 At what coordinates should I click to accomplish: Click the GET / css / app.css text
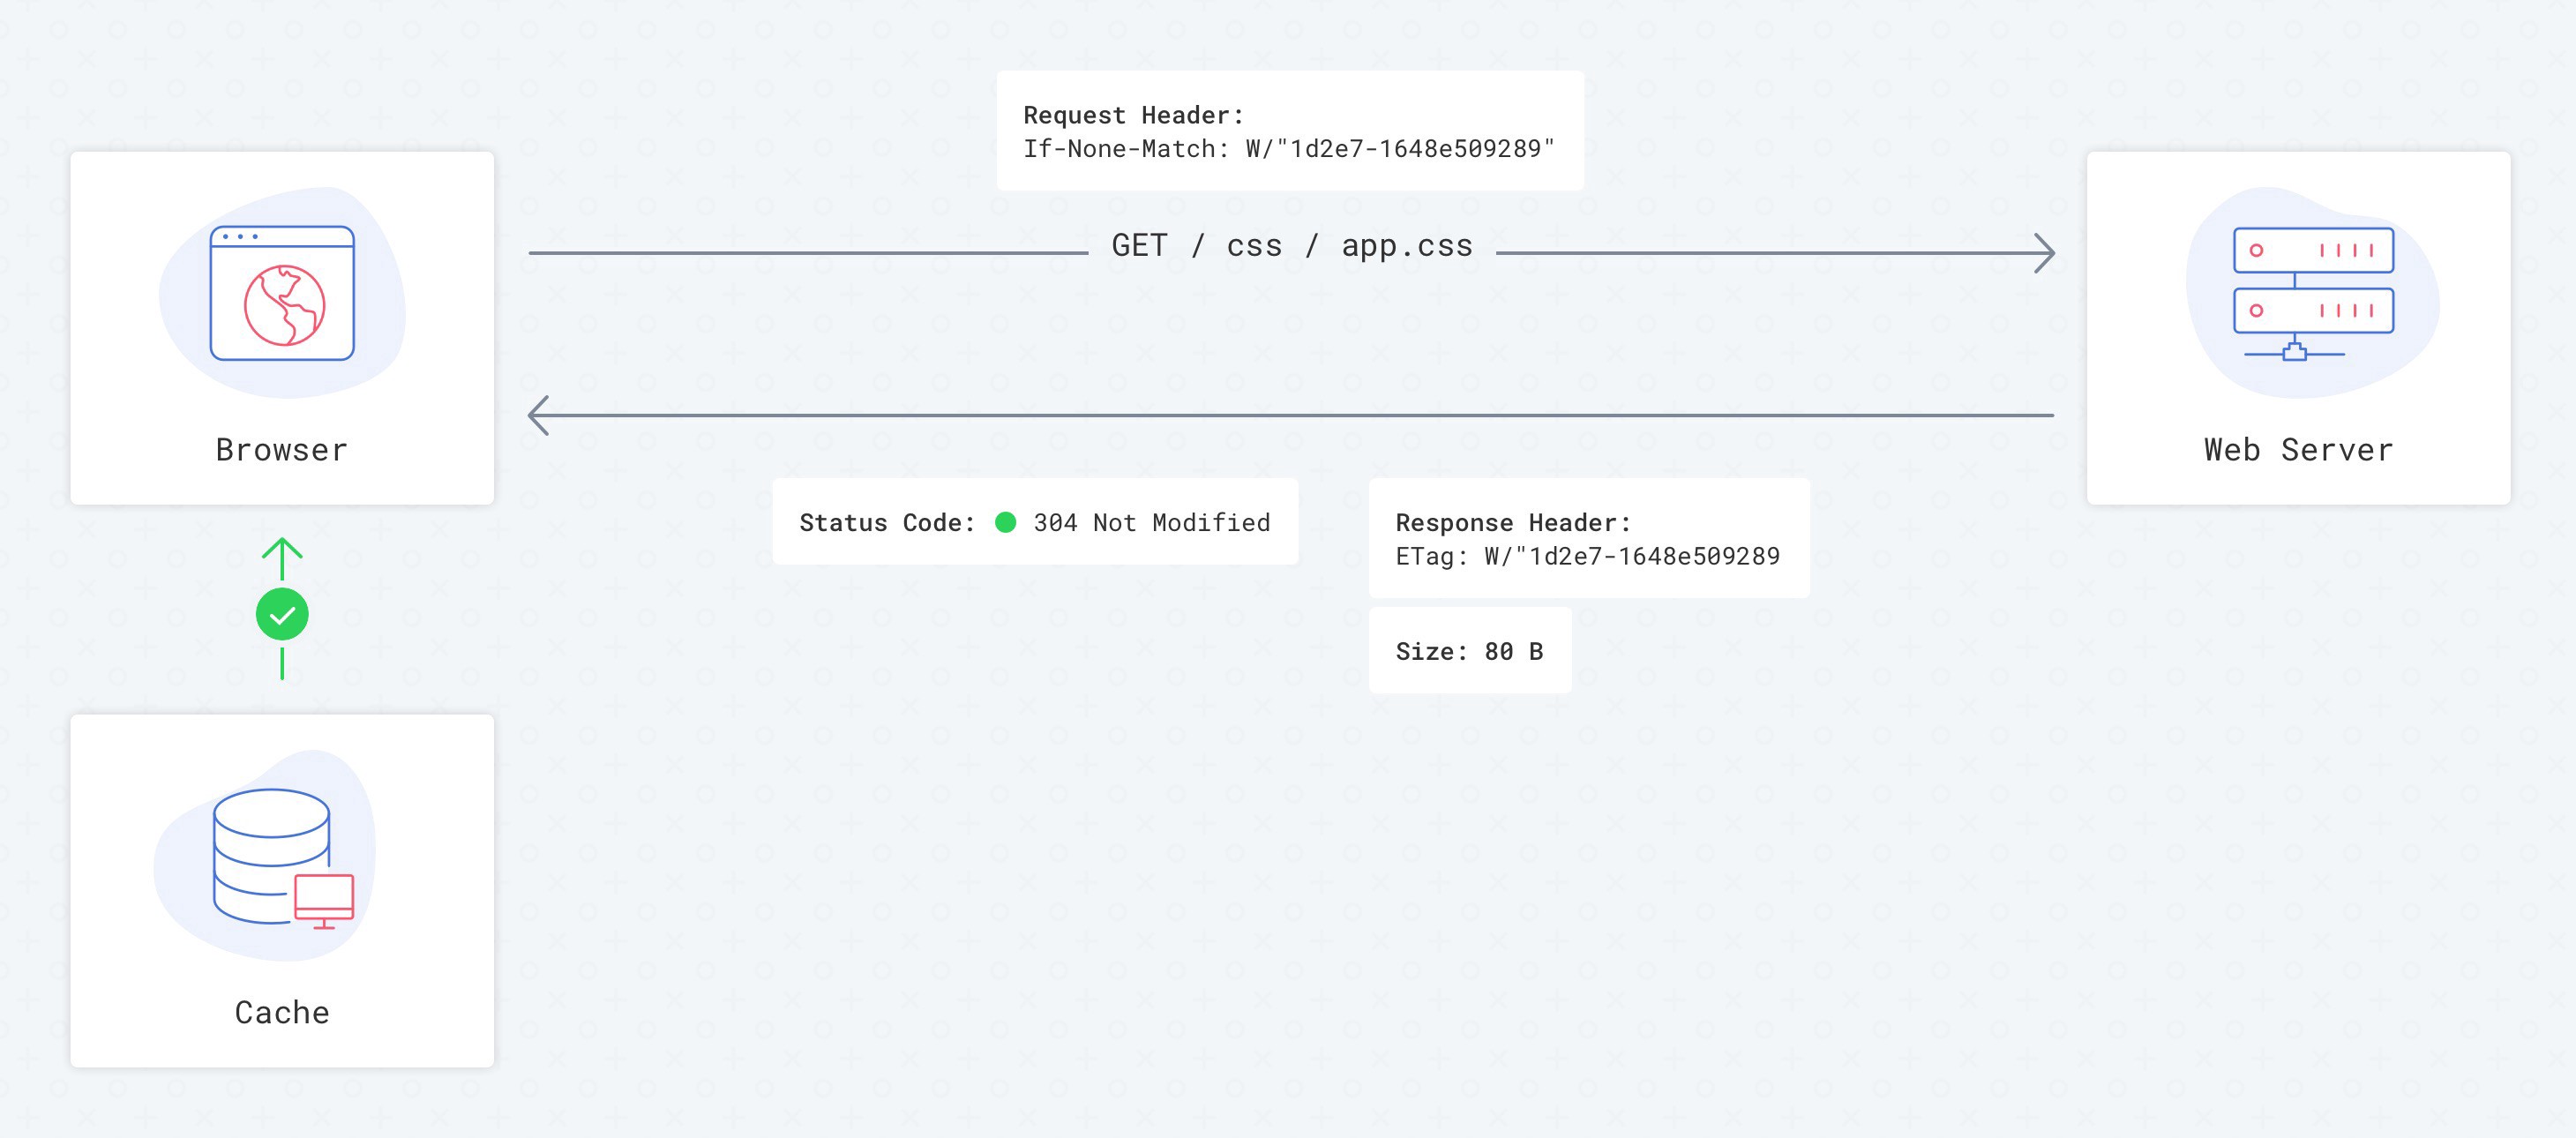1292,246
